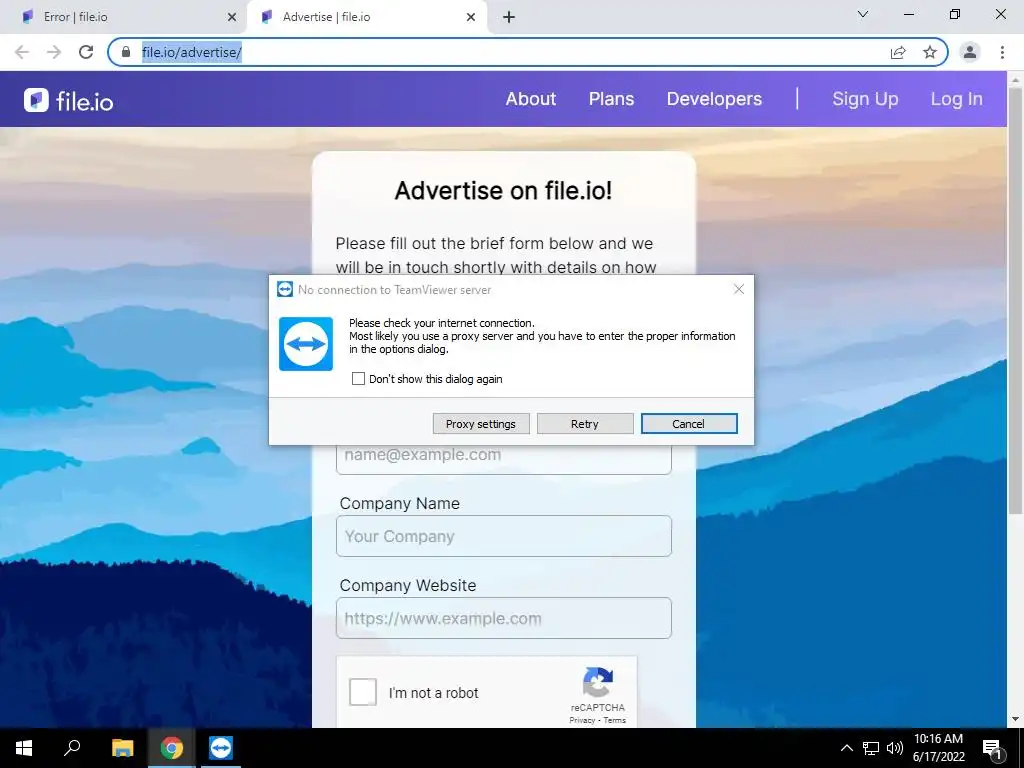
Task: Open the share page icon
Action: [x=898, y=52]
